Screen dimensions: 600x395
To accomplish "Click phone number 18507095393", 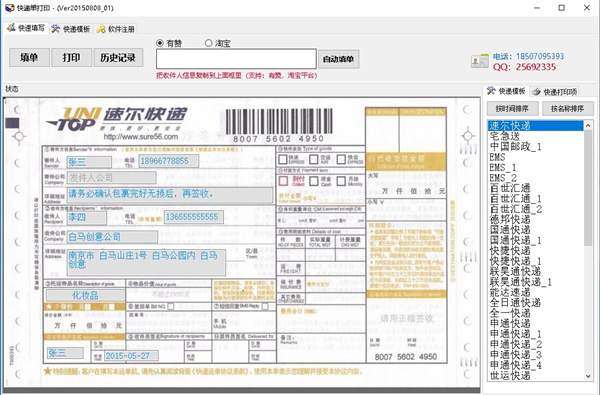I will coord(540,56).
